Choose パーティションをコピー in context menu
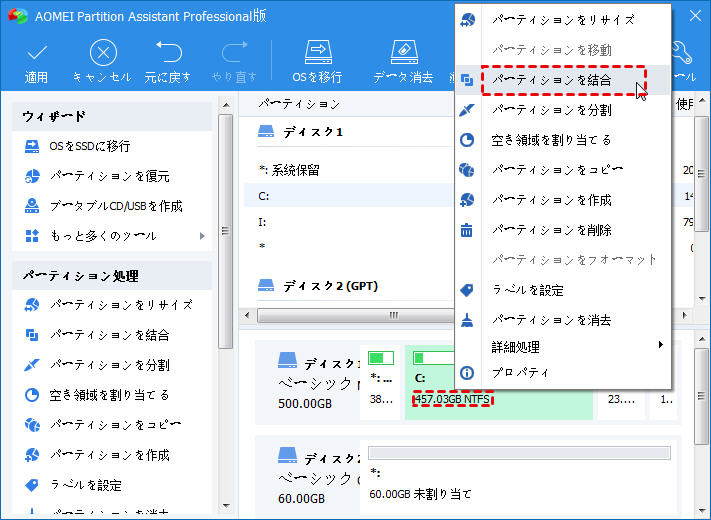This screenshot has width=711, height=520. [x=563, y=170]
